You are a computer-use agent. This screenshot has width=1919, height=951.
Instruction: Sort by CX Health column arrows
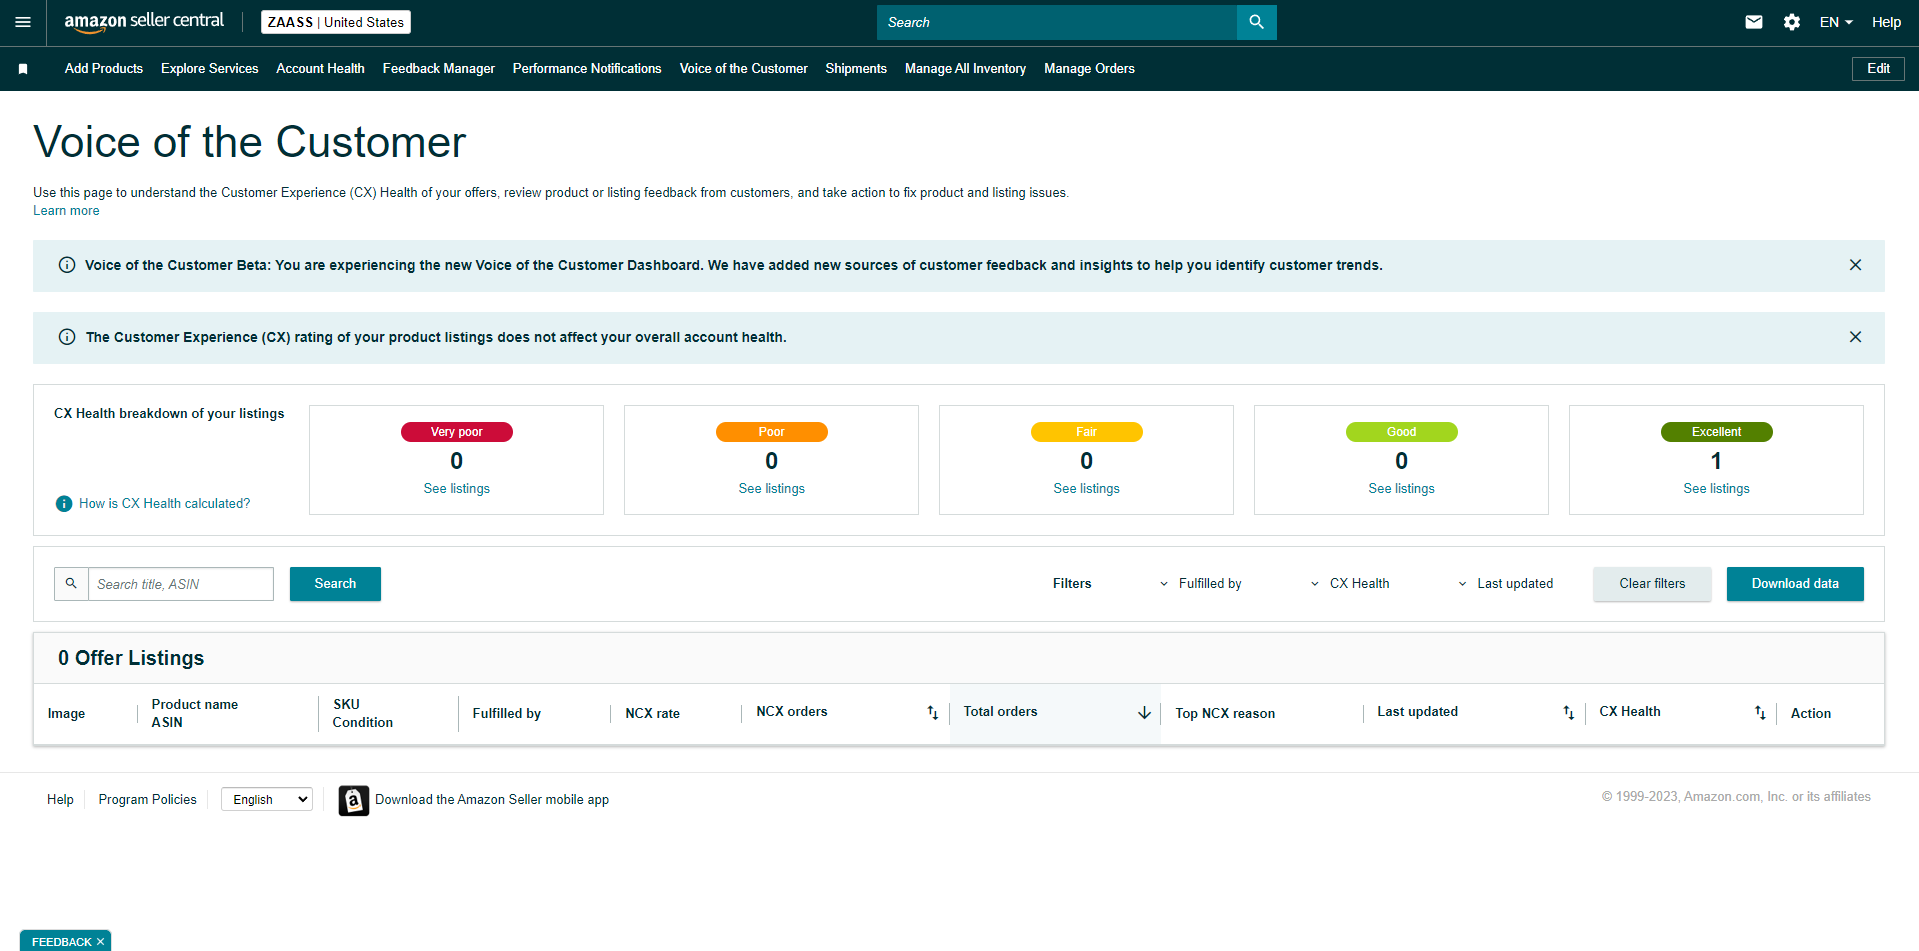[x=1760, y=713]
